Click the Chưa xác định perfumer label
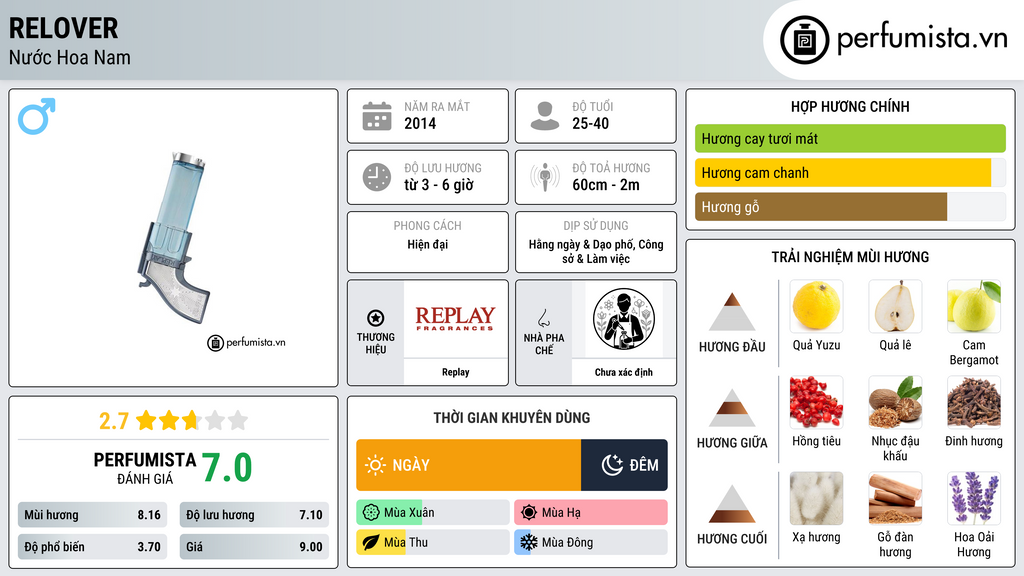This screenshot has height=576, width=1024. (624, 372)
